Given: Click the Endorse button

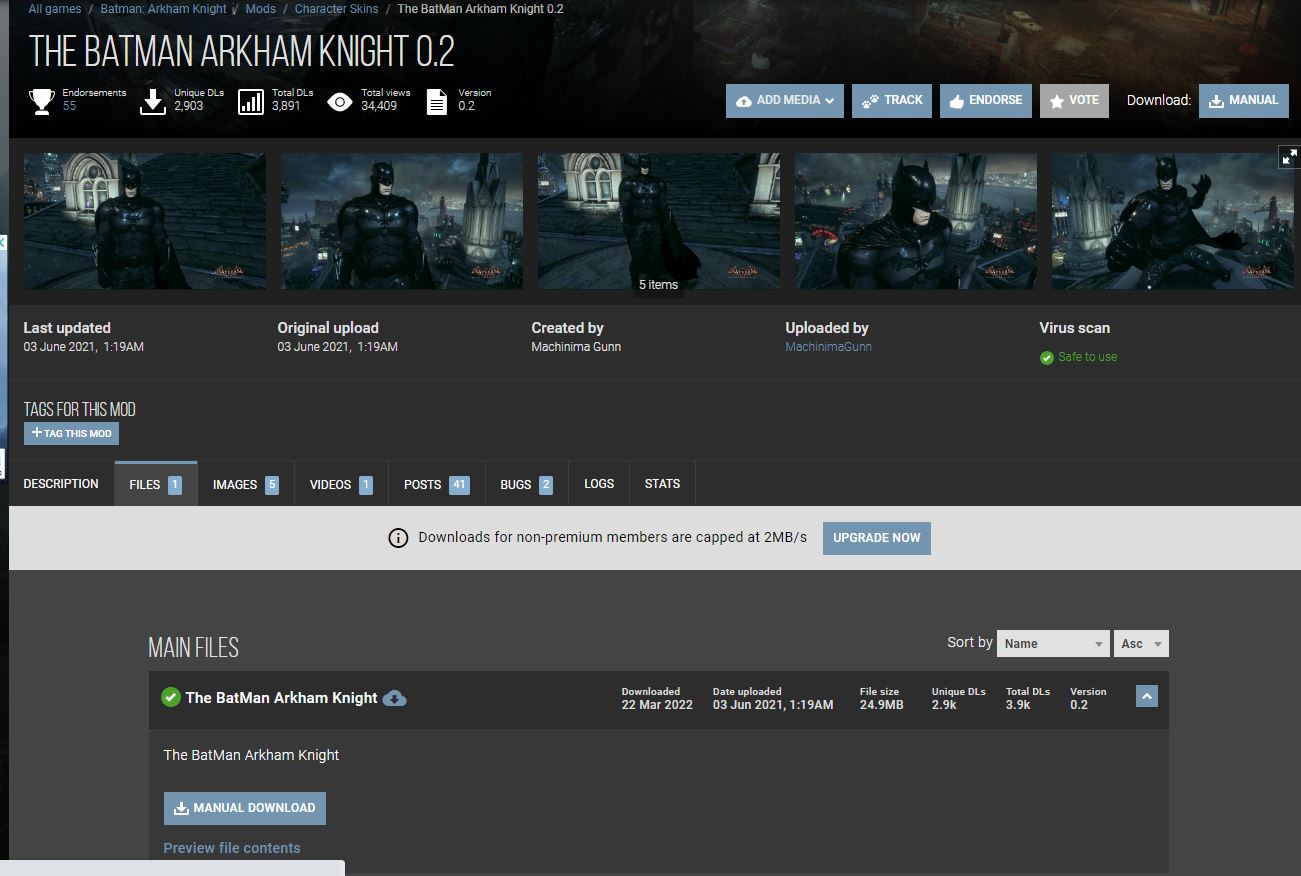Looking at the screenshot, I should (986, 101).
